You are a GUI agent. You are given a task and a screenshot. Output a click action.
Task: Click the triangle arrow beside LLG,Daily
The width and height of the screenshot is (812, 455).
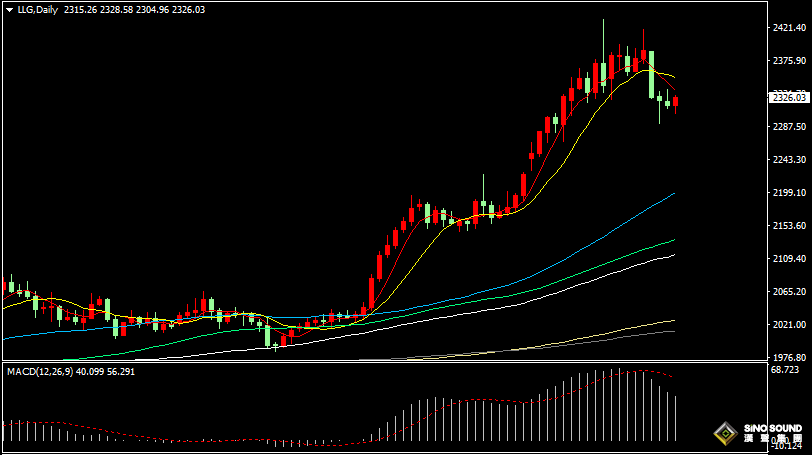tap(8, 9)
